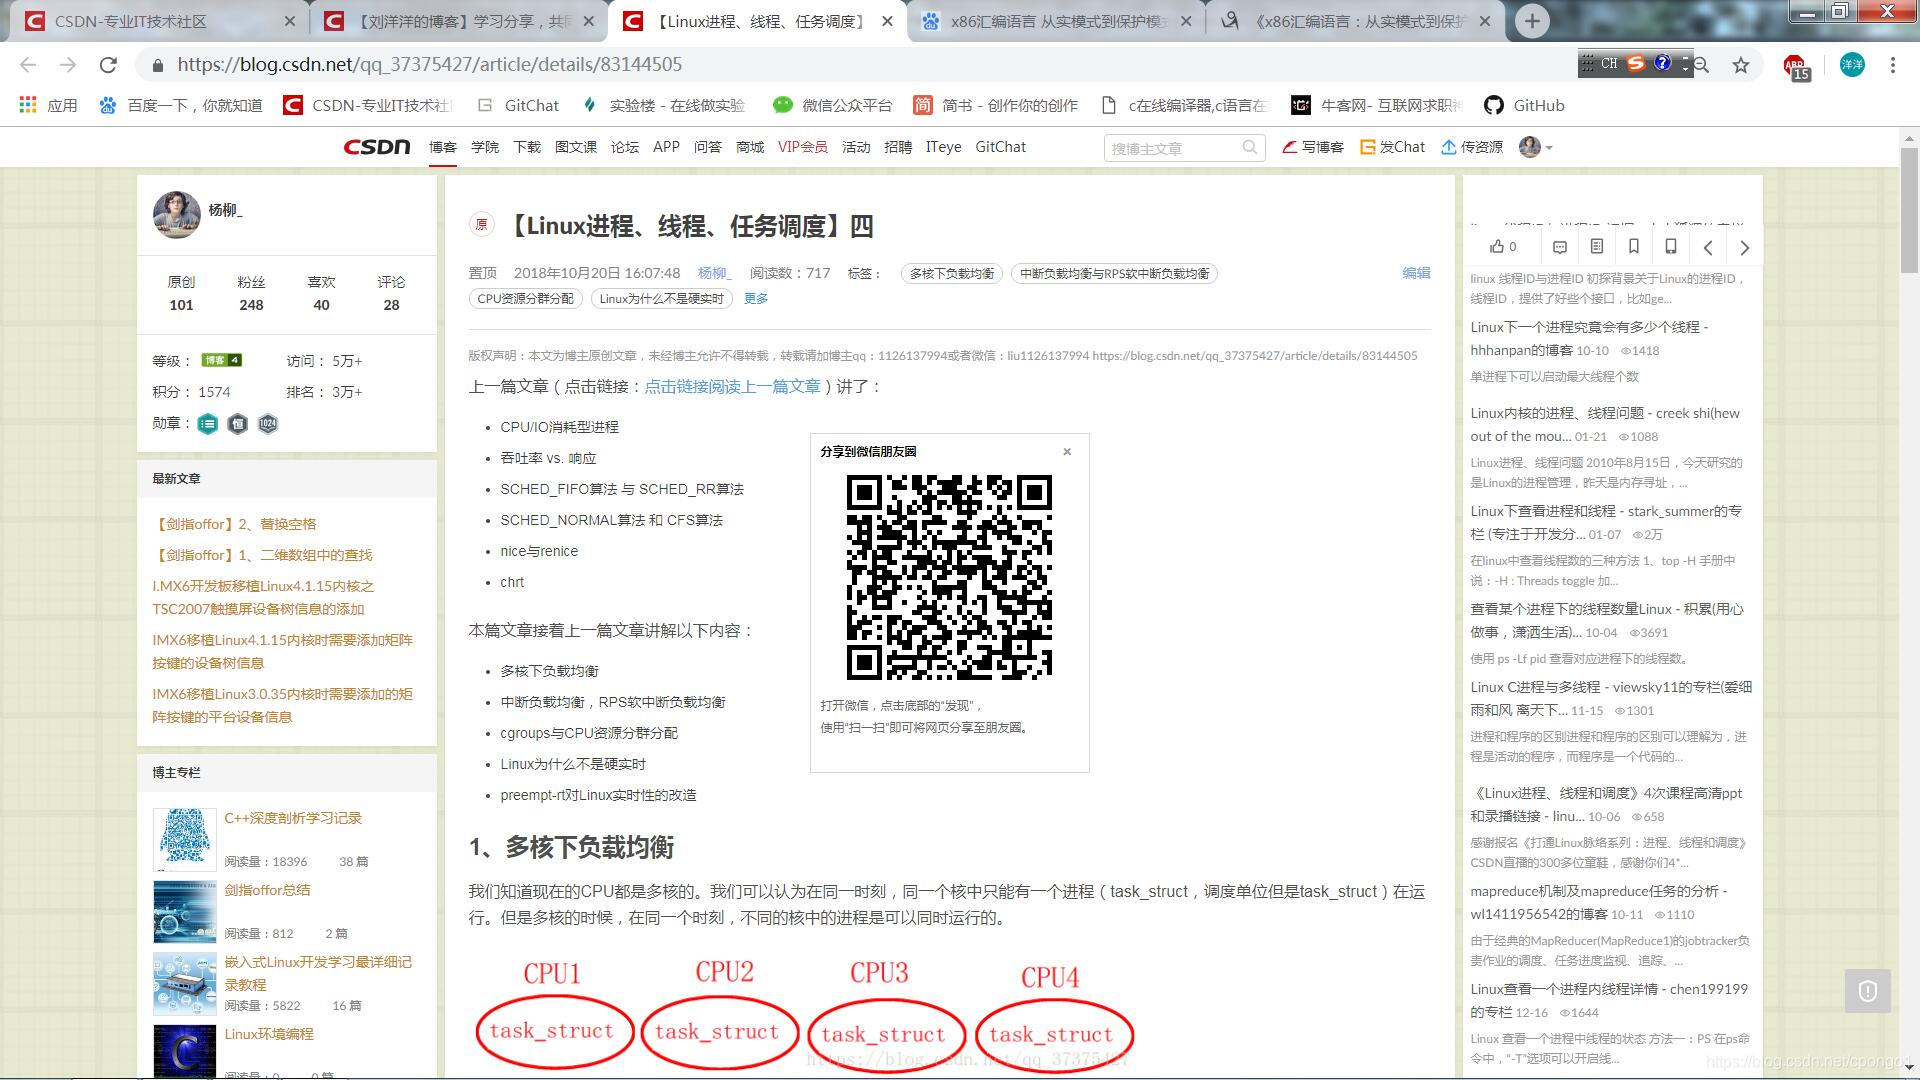Open the Chrome profile avatar 洋洋
Screen dimensions: 1920x1080
pos(1852,65)
